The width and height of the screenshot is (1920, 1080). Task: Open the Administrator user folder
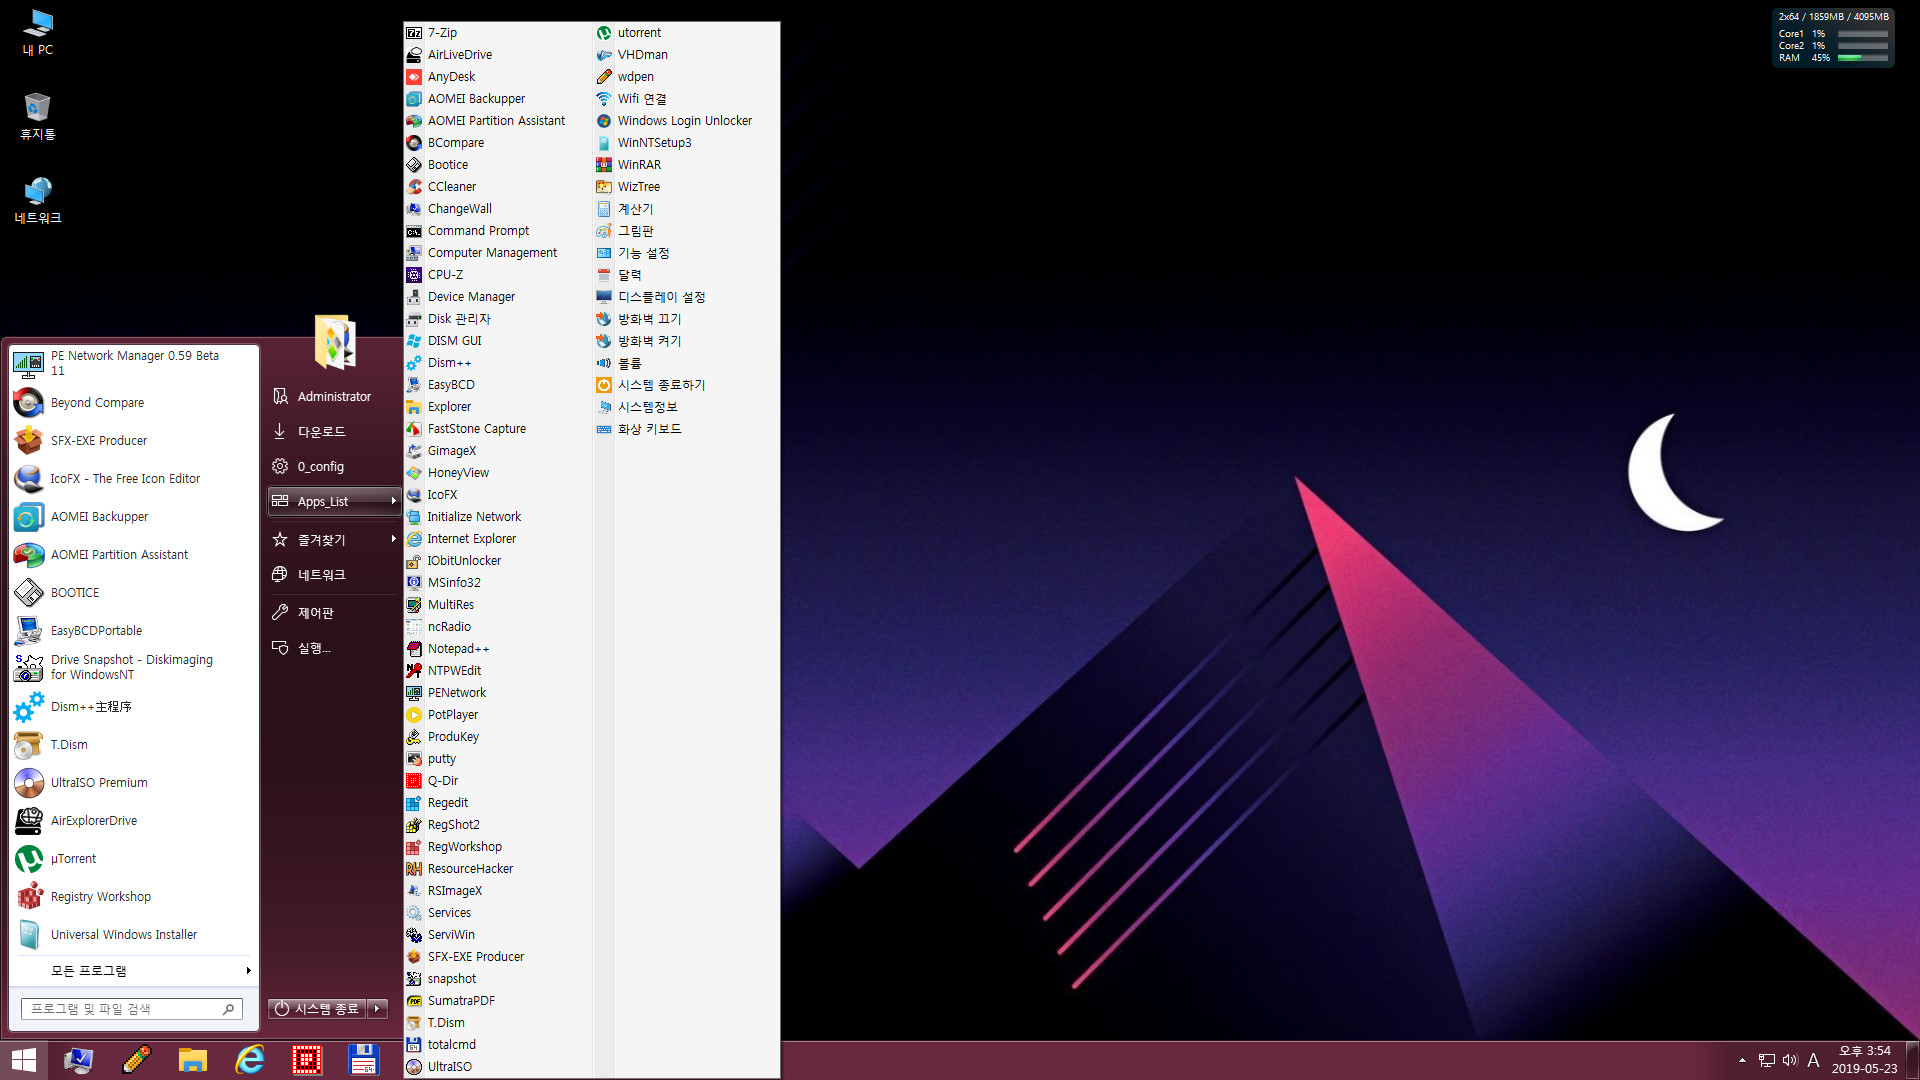pos(335,397)
